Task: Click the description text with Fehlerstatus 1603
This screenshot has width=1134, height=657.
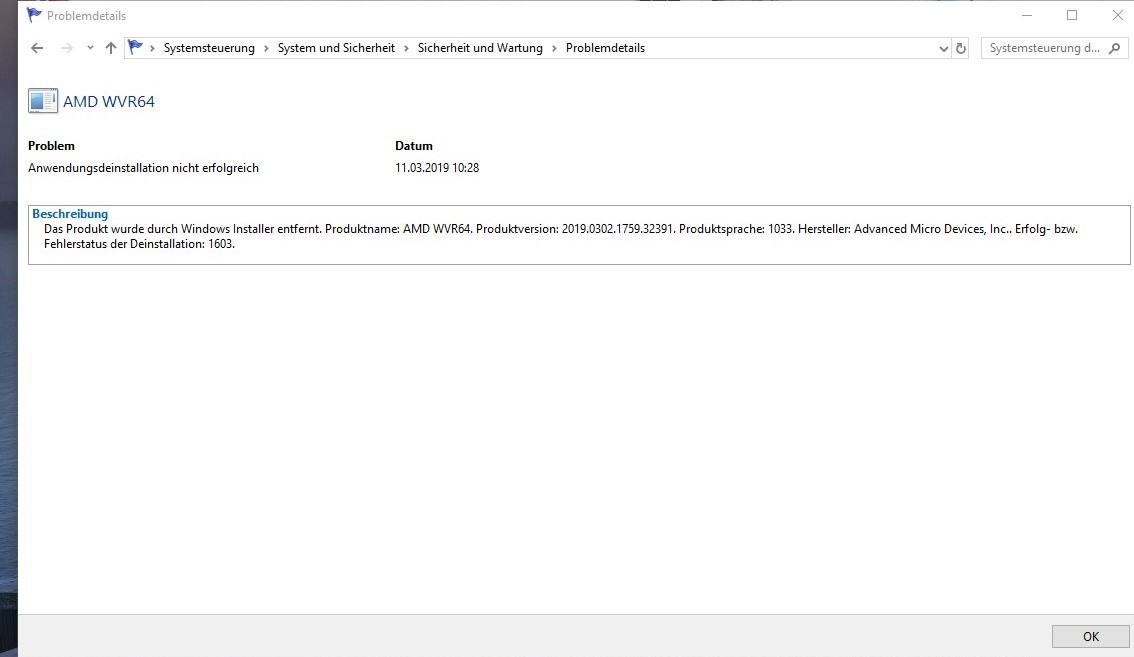Action: (x=560, y=236)
